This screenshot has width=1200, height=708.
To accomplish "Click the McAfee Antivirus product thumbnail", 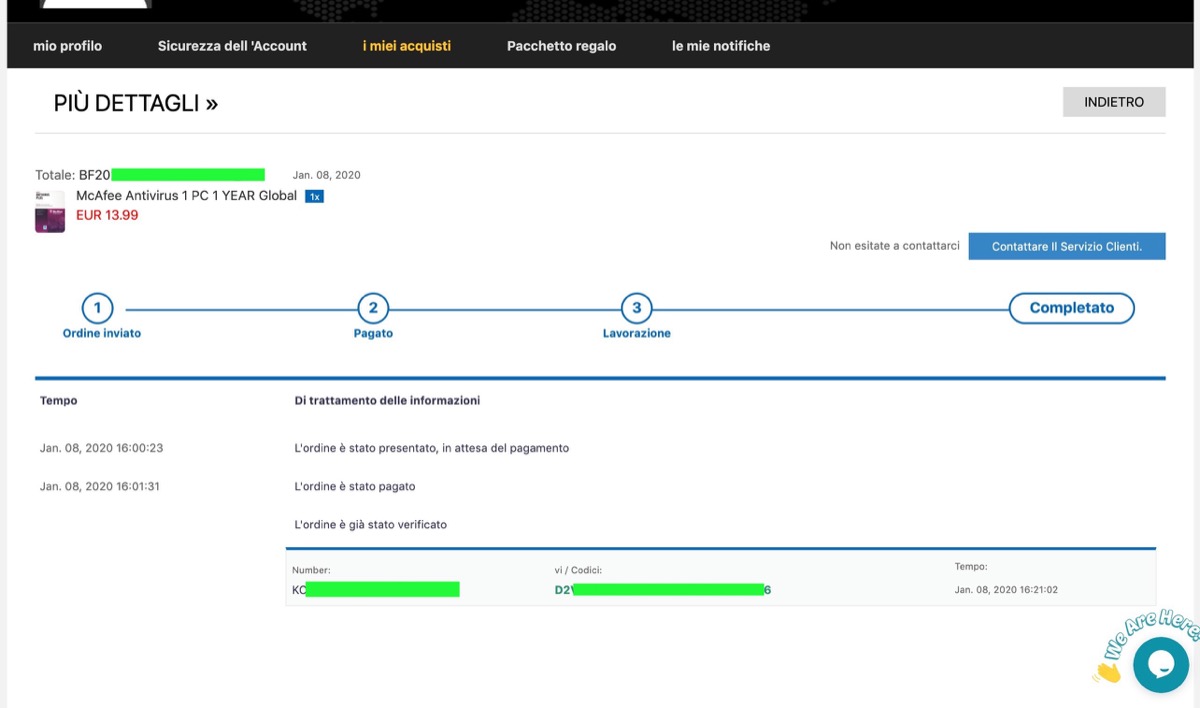I will 50,210.
